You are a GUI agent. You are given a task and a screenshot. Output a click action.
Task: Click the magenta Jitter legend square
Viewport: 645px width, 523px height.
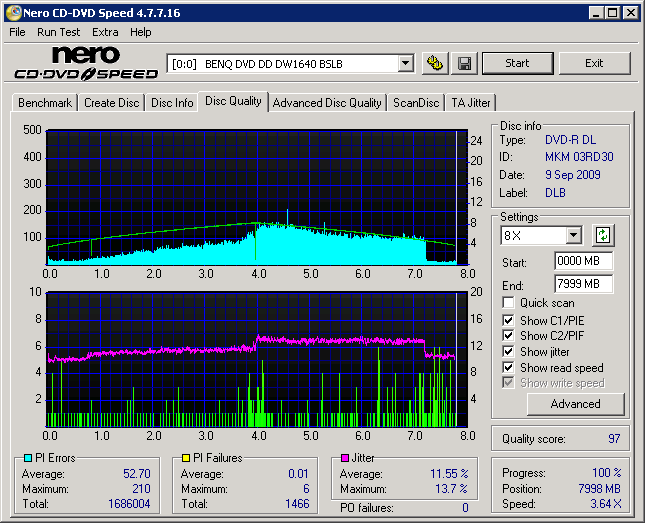345,458
